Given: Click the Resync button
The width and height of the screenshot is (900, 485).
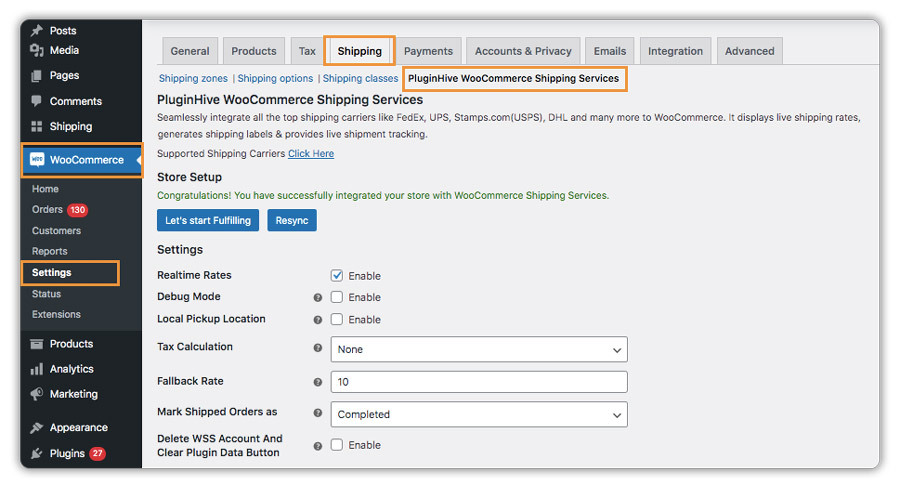Looking at the screenshot, I should click(292, 220).
